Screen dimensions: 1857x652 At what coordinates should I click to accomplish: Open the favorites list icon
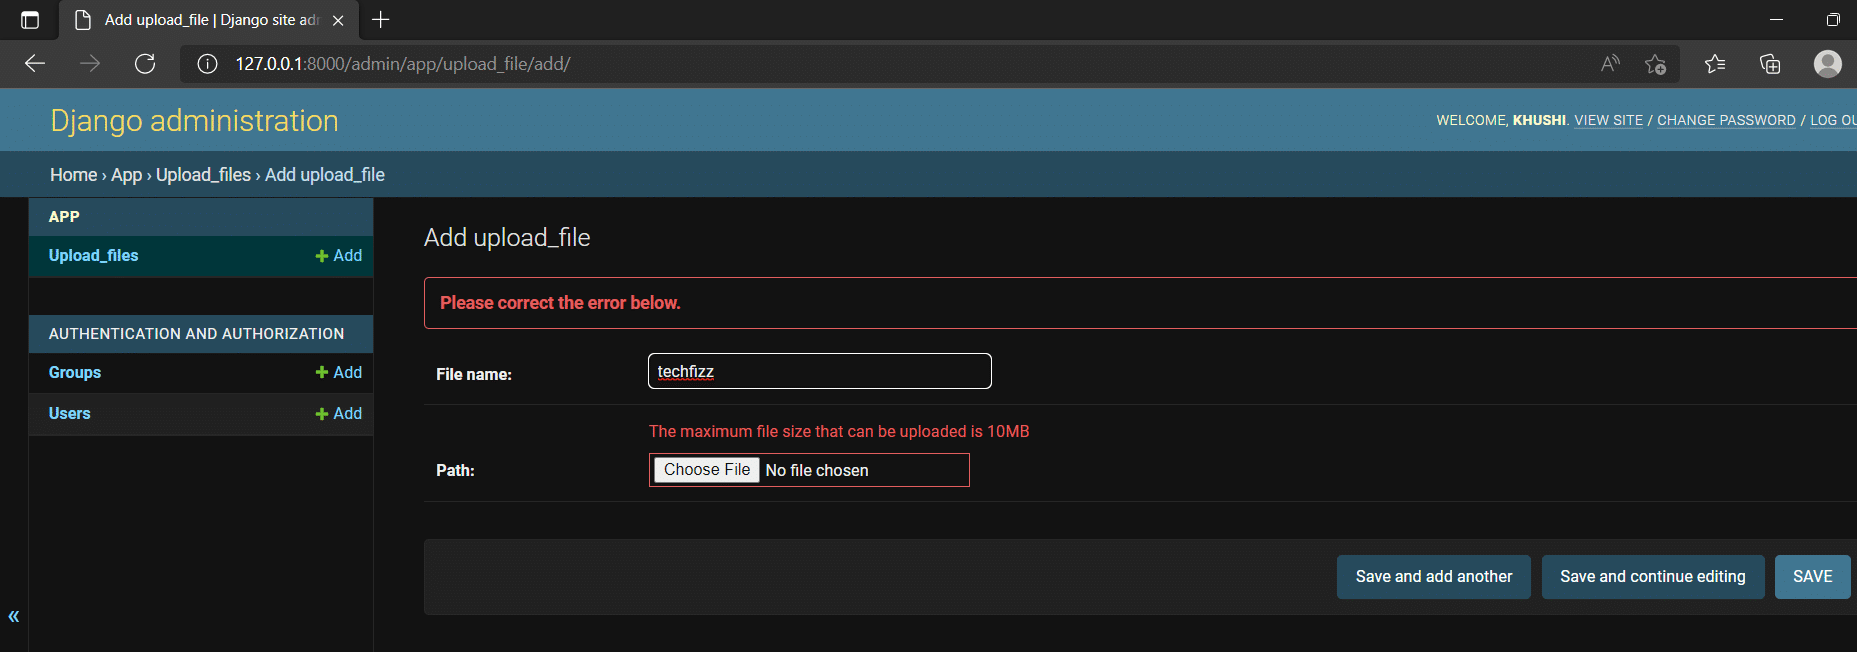1715,64
